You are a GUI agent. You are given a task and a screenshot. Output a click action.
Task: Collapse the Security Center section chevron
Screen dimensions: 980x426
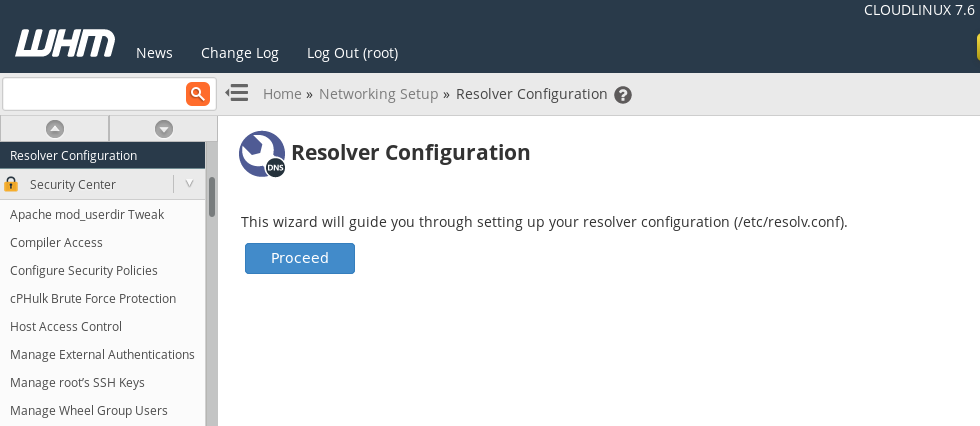click(x=189, y=184)
